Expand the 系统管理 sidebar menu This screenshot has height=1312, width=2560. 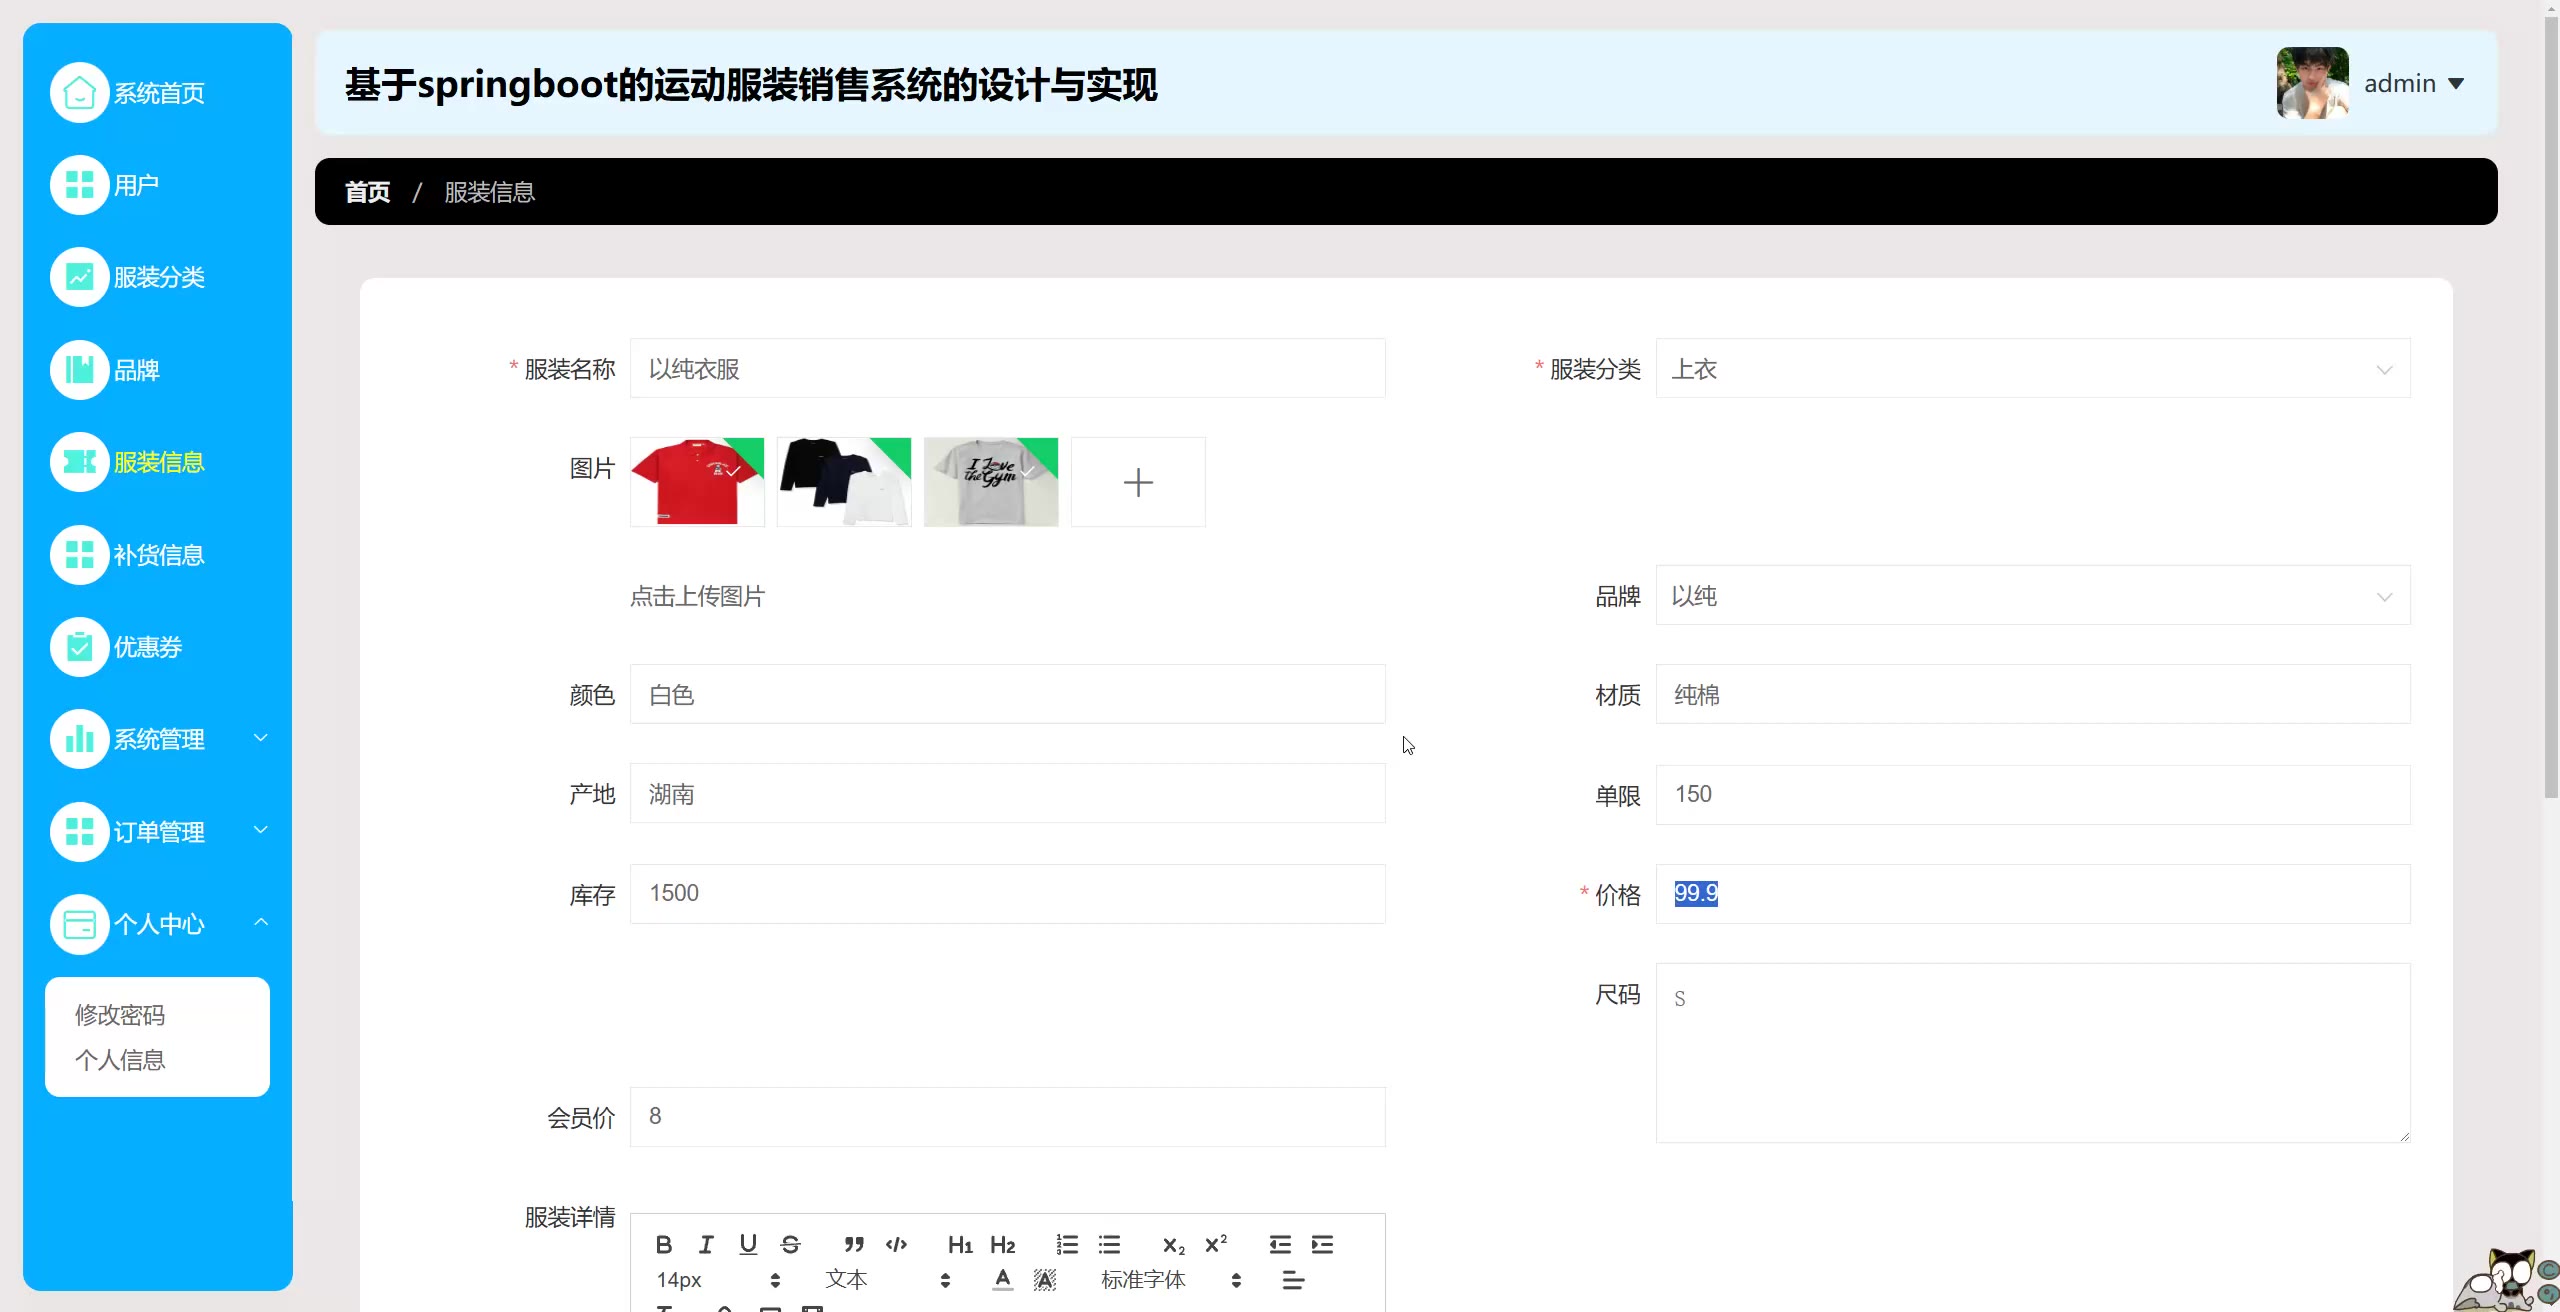(x=158, y=739)
